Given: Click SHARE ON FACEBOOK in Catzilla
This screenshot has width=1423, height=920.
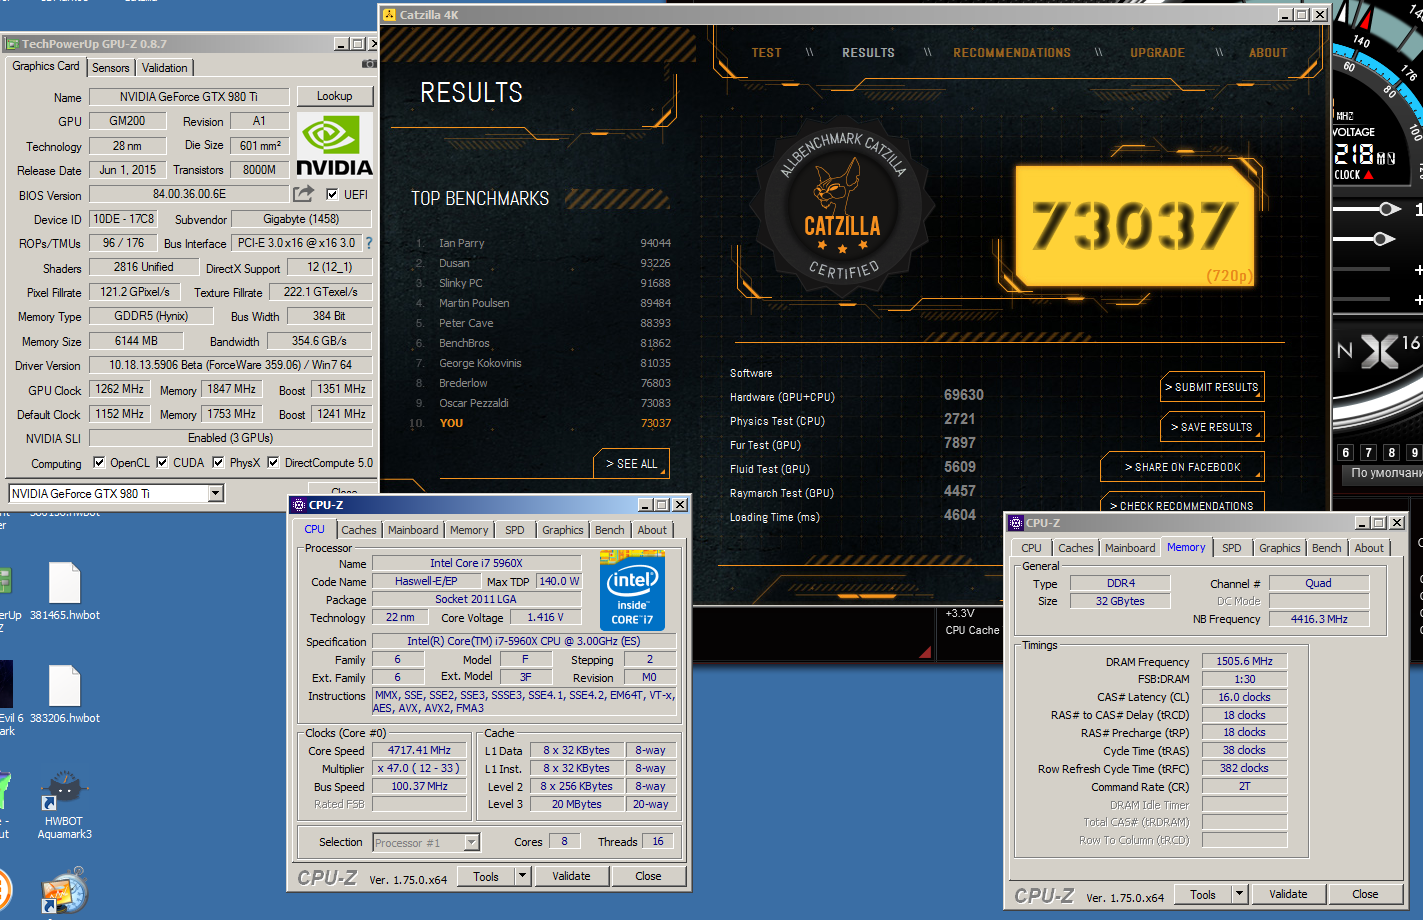Looking at the screenshot, I should click(x=1182, y=467).
